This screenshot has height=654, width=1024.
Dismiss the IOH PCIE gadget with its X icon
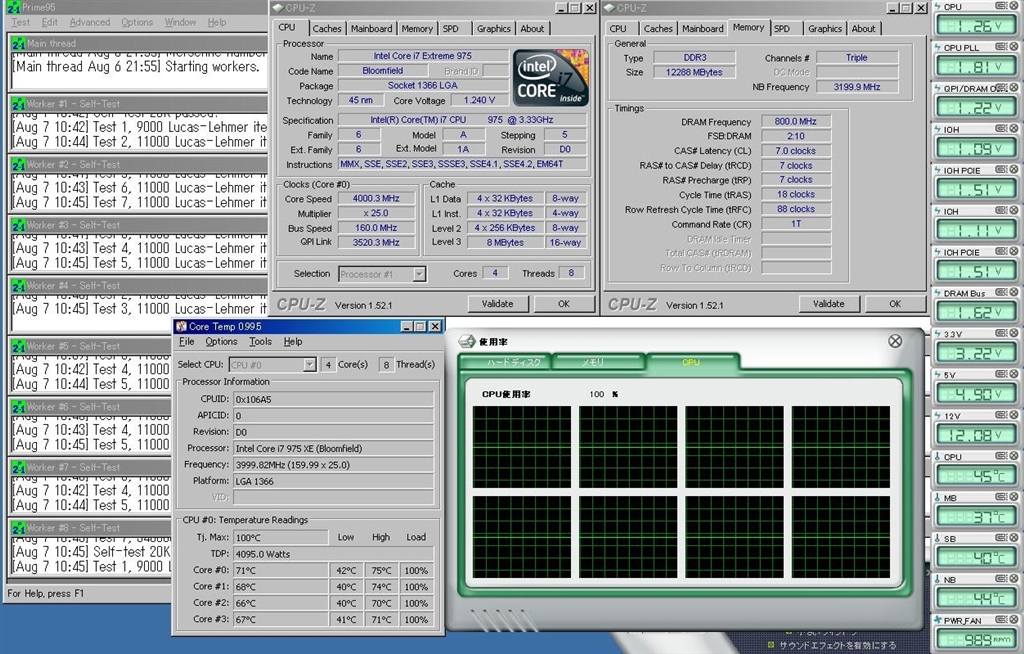tap(1014, 170)
